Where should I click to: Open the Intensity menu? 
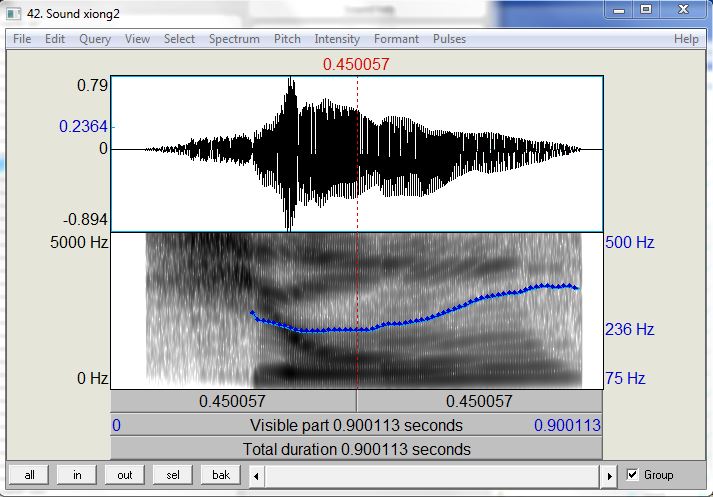[337, 39]
